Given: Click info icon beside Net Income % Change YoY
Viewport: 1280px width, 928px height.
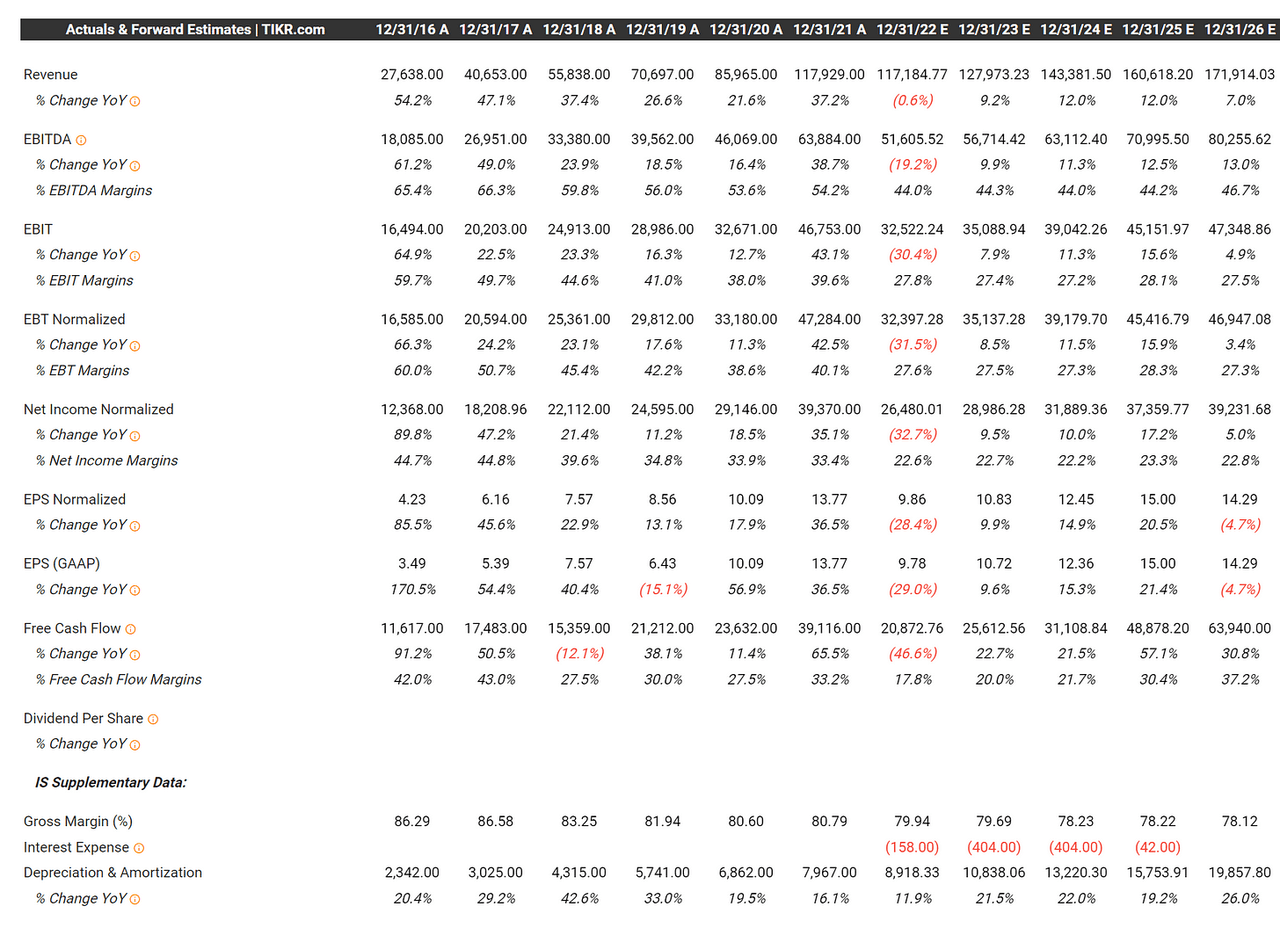Looking at the screenshot, I should pyautogui.click(x=135, y=436).
